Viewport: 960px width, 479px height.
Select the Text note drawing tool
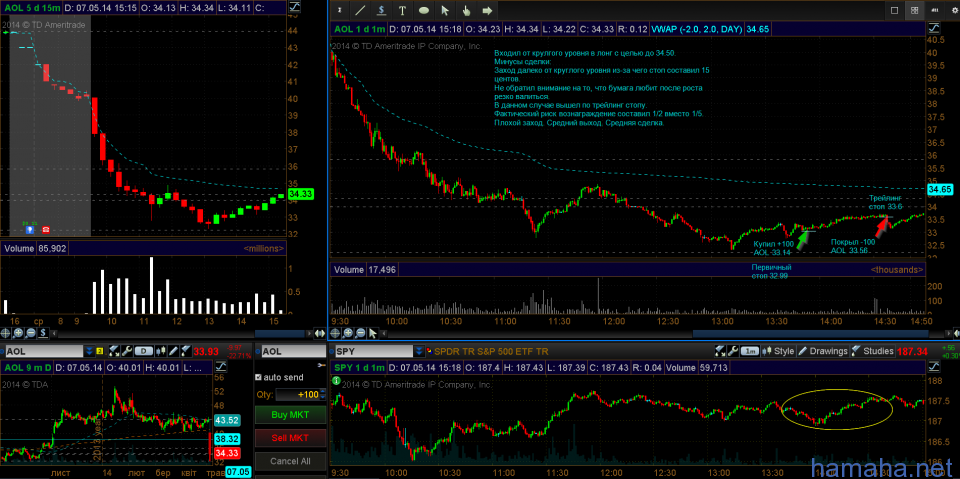coord(402,10)
